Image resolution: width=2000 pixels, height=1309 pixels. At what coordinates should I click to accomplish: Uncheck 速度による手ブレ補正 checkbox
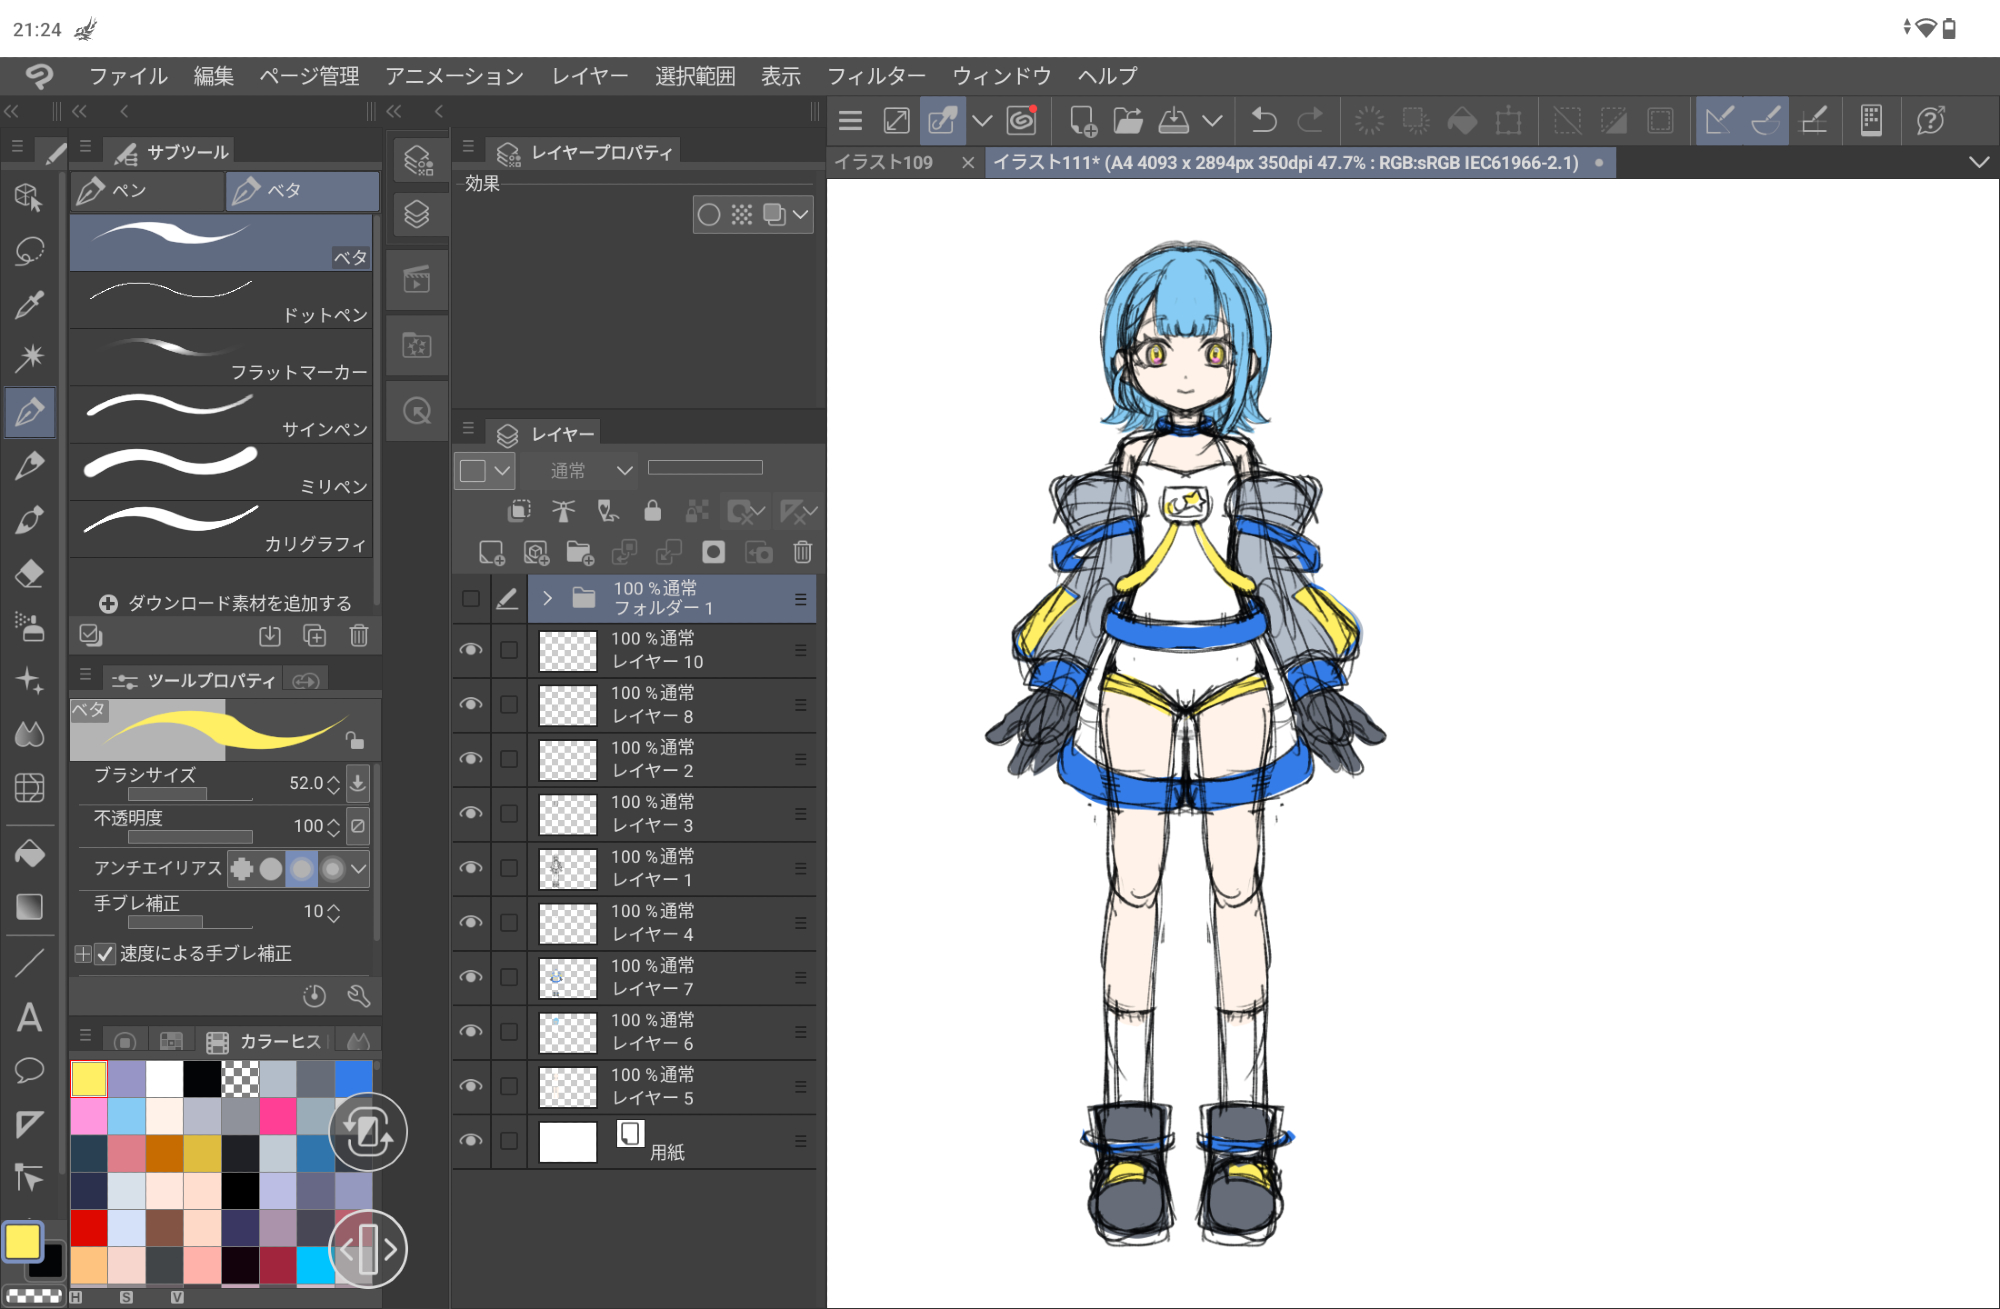(x=105, y=954)
